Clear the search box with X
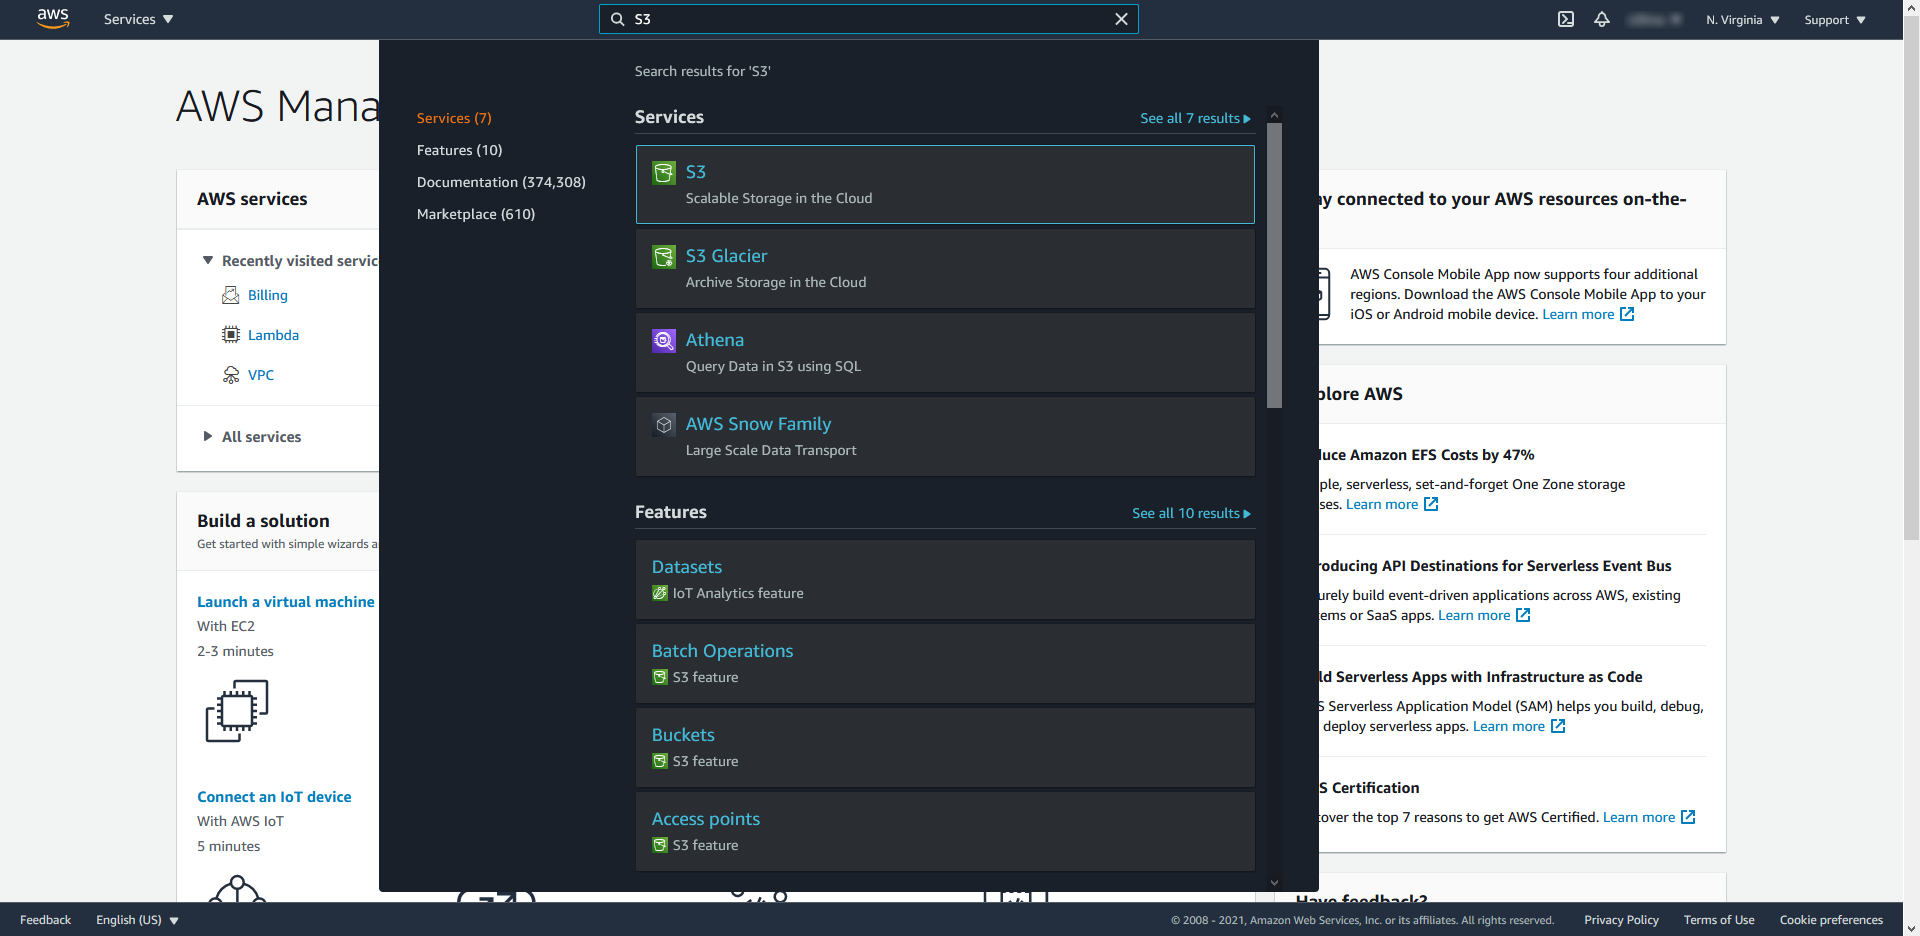The height and width of the screenshot is (936, 1920). pyautogui.click(x=1121, y=19)
